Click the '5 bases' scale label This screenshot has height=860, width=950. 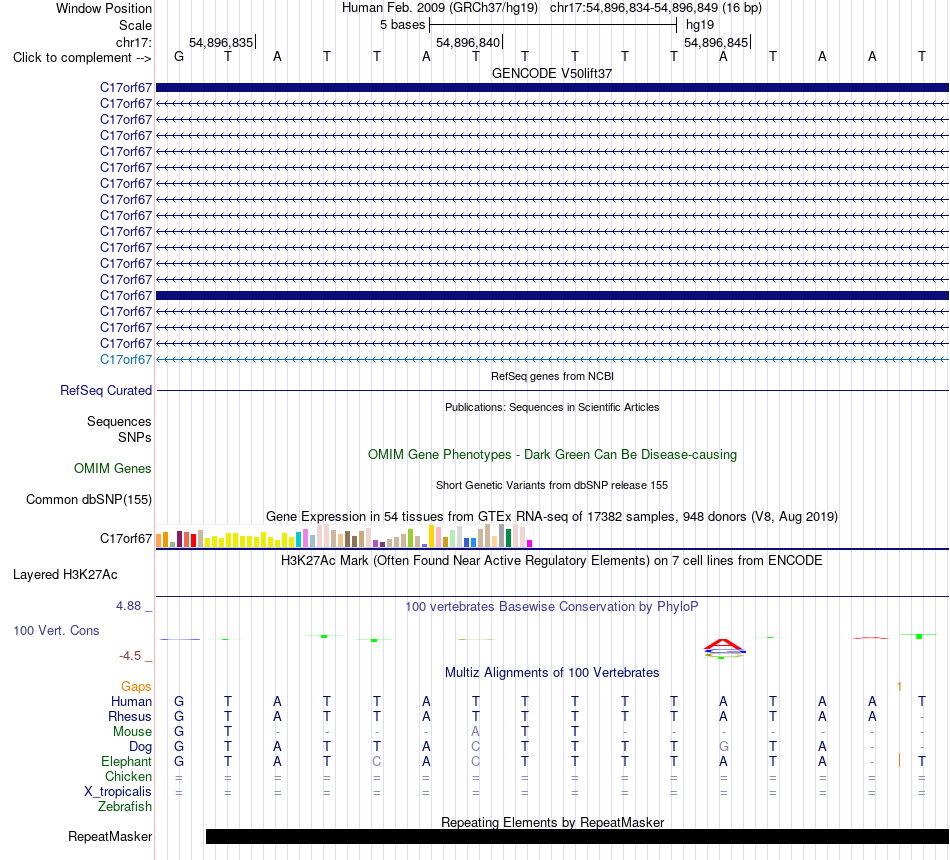click(402, 25)
